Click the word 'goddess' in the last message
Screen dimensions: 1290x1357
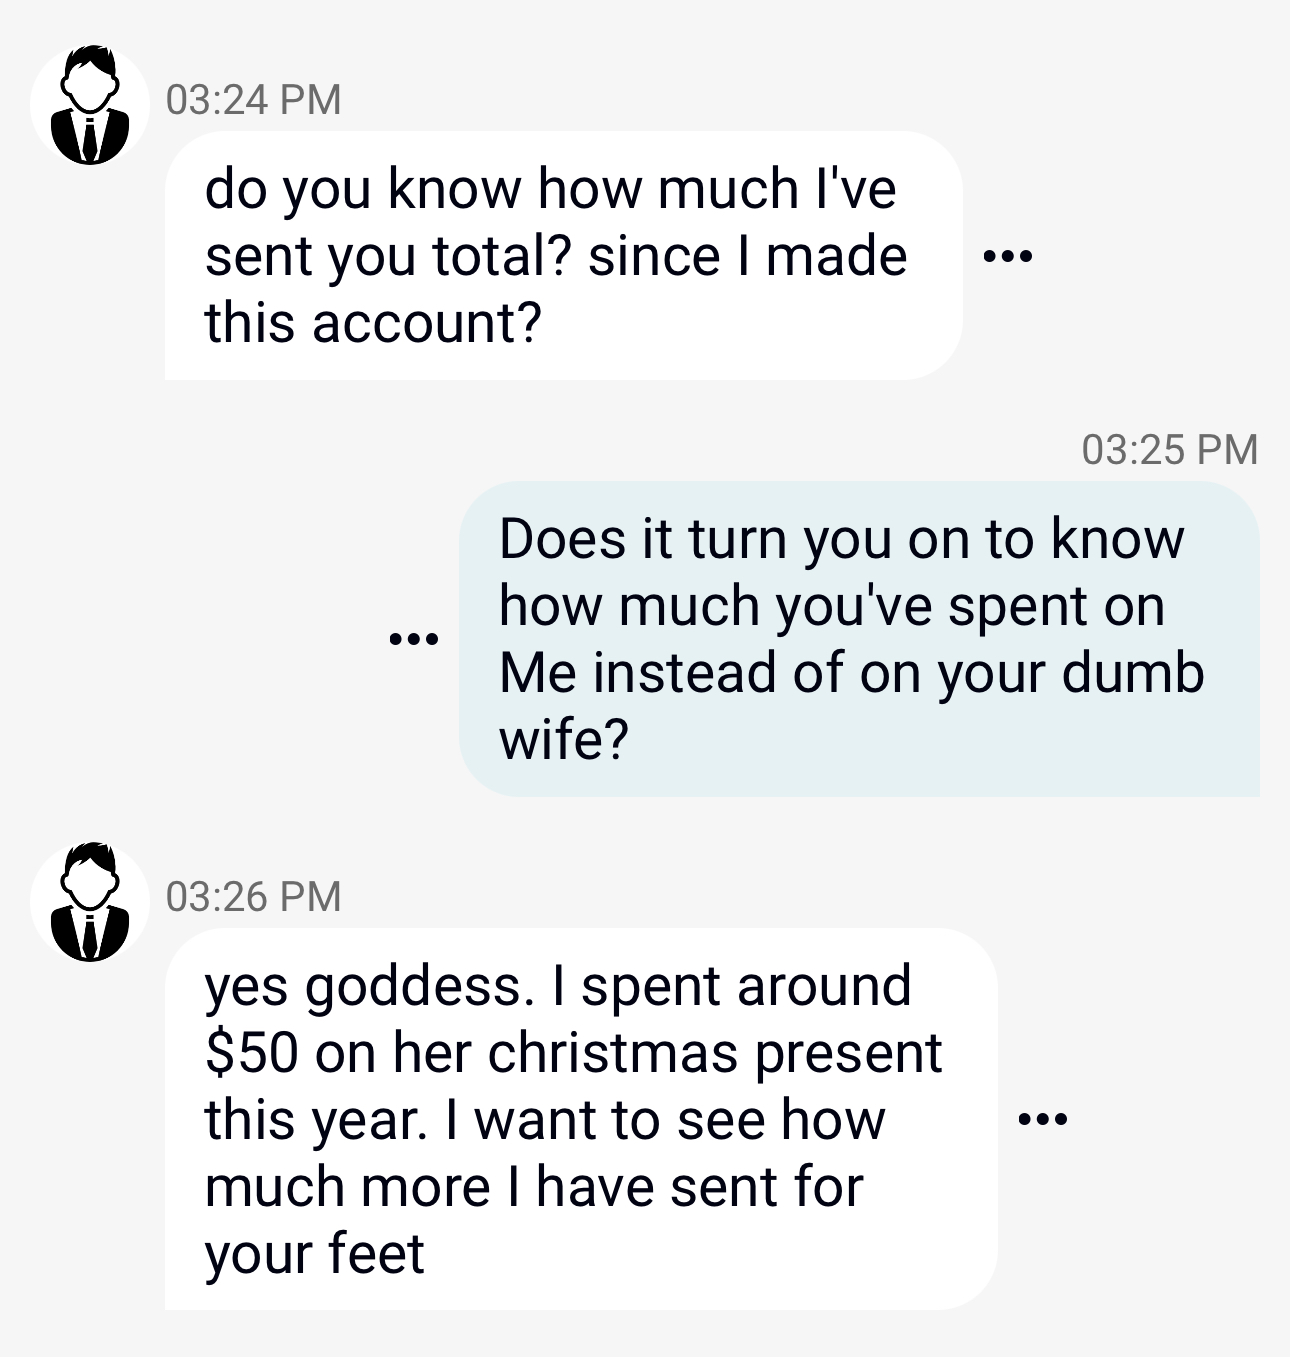(412, 988)
